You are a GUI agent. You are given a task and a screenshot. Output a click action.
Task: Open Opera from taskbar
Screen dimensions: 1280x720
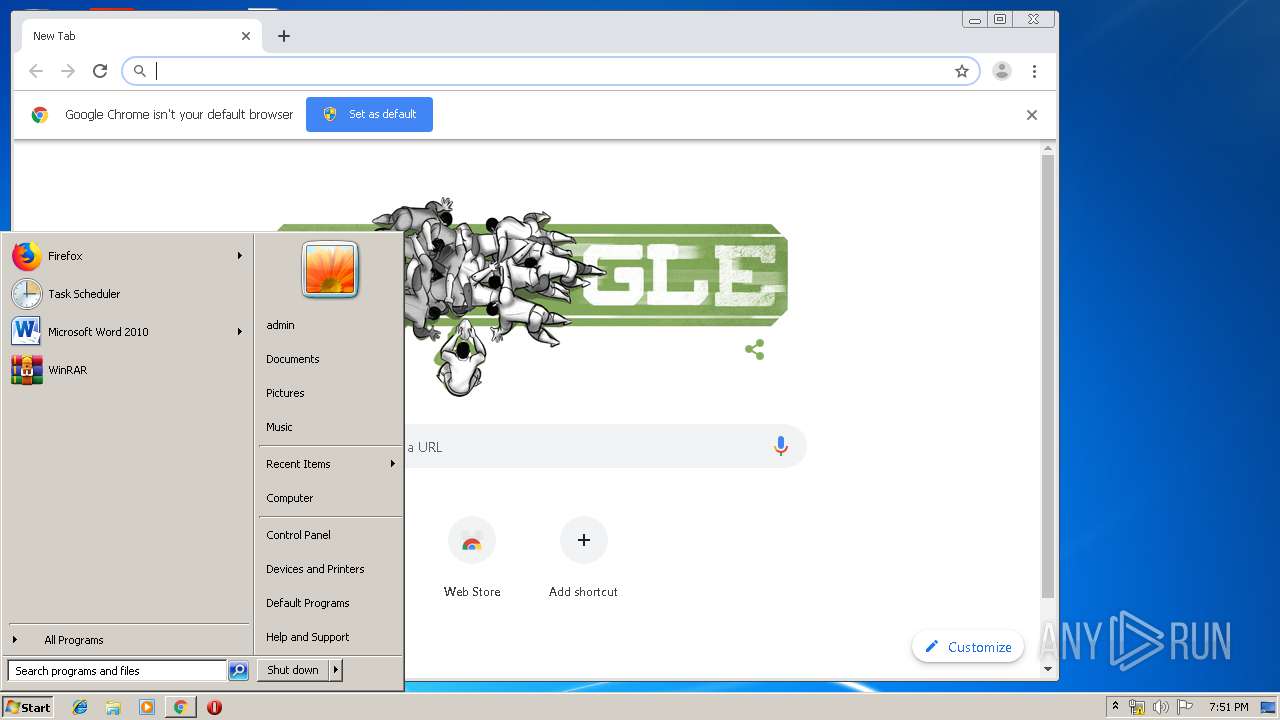tap(214, 707)
